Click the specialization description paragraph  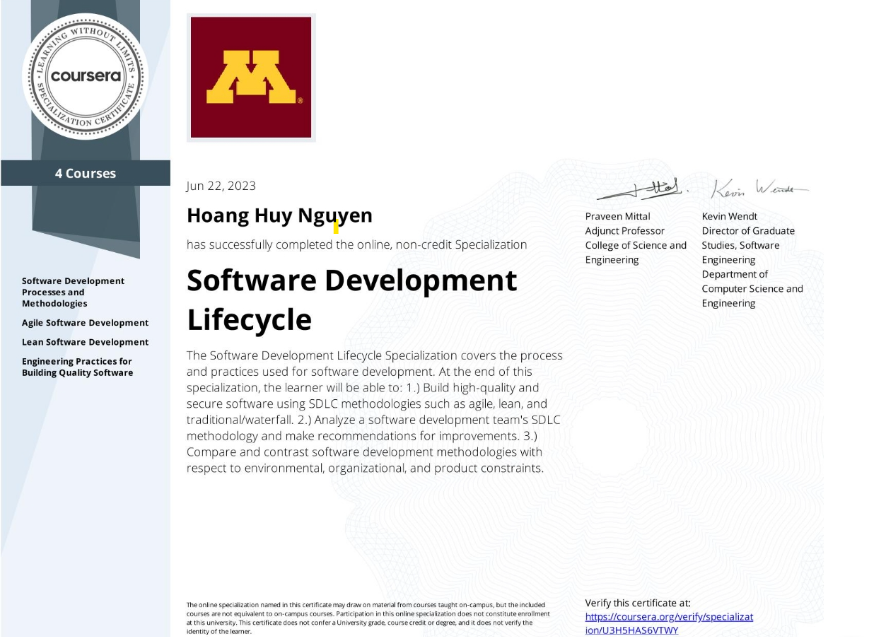pyautogui.click(x=374, y=411)
